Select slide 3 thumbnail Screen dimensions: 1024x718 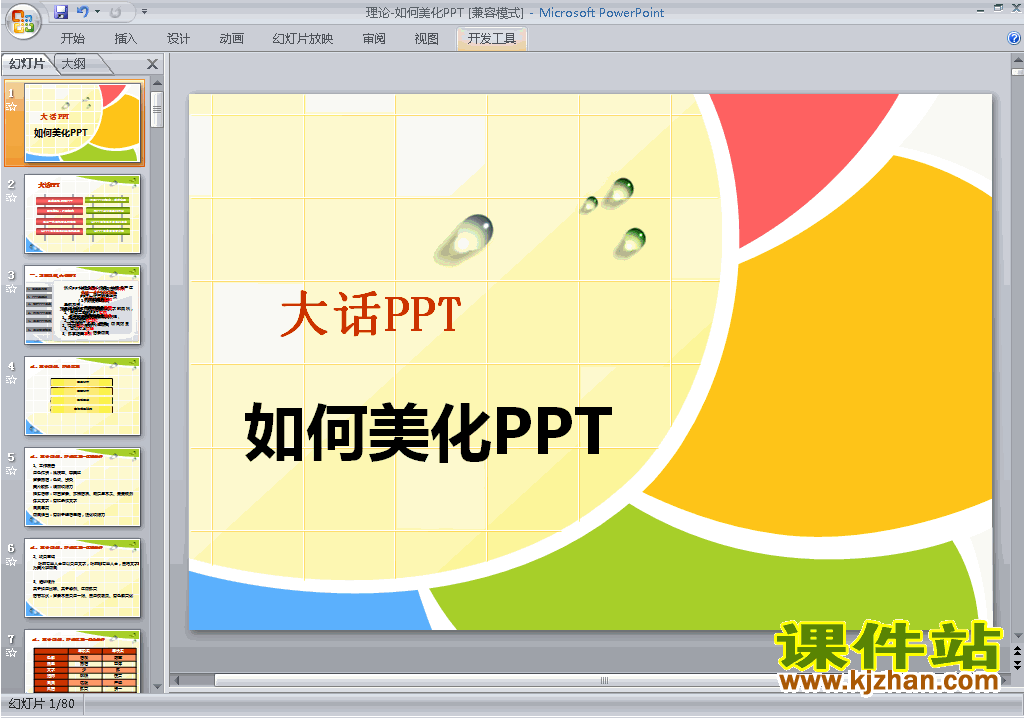point(82,304)
